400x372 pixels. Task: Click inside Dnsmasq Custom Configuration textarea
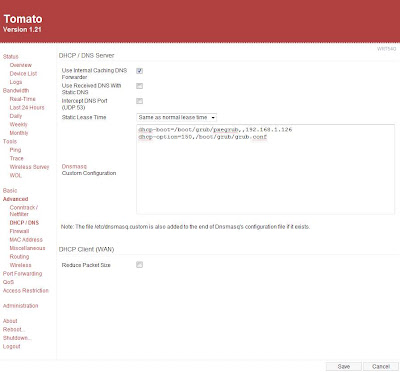click(x=266, y=169)
